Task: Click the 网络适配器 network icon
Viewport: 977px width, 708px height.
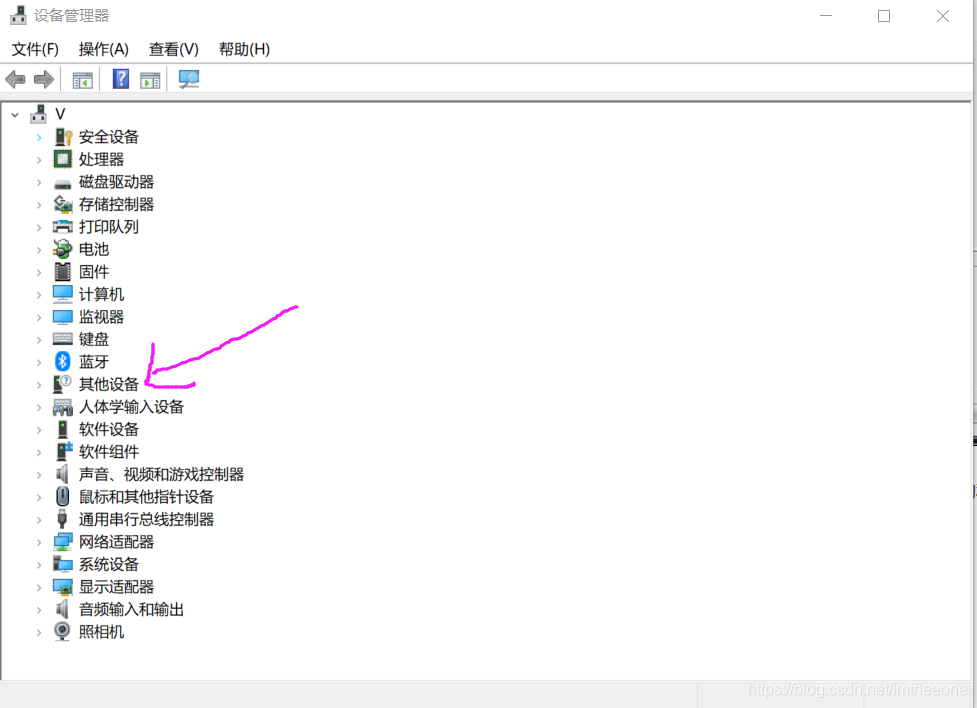Action: pyautogui.click(x=63, y=542)
